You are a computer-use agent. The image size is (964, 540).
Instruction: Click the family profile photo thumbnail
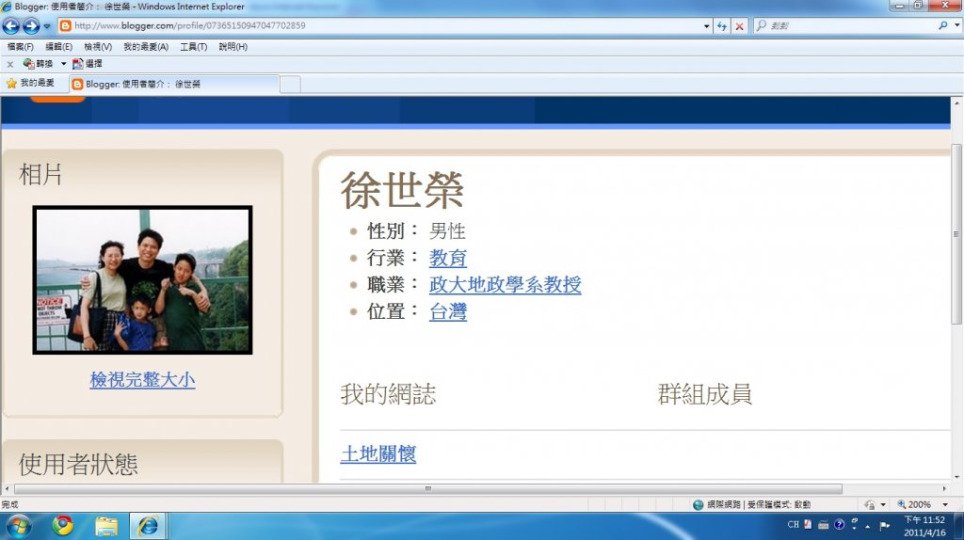[142, 280]
